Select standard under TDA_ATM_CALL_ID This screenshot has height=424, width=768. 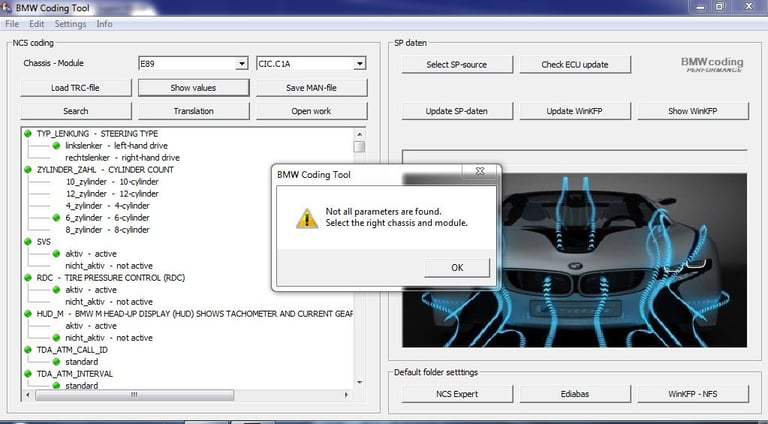81,361
